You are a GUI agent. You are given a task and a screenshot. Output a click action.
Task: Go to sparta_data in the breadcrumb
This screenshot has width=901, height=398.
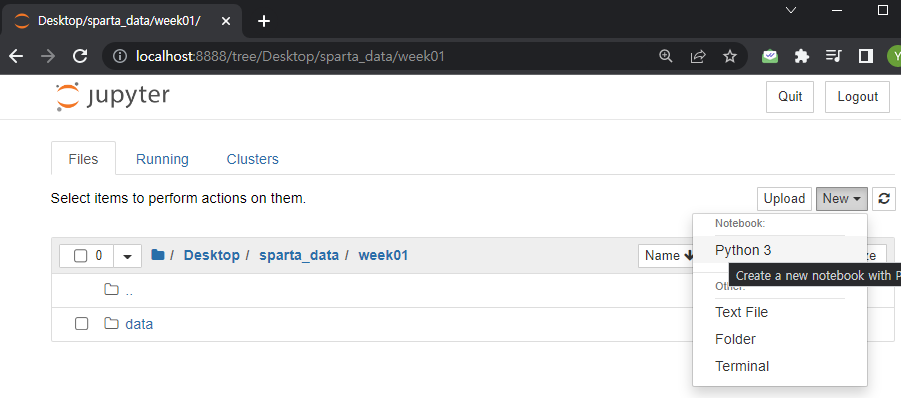point(299,255)
